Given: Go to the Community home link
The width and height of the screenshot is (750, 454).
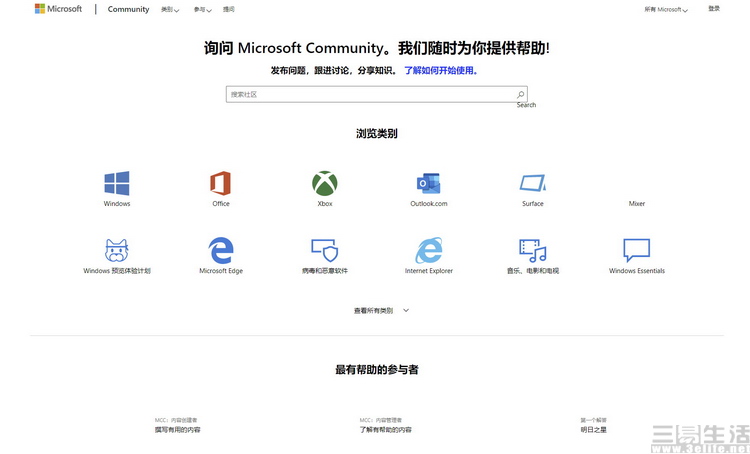Looking at the screenshot, I should 128,9.
